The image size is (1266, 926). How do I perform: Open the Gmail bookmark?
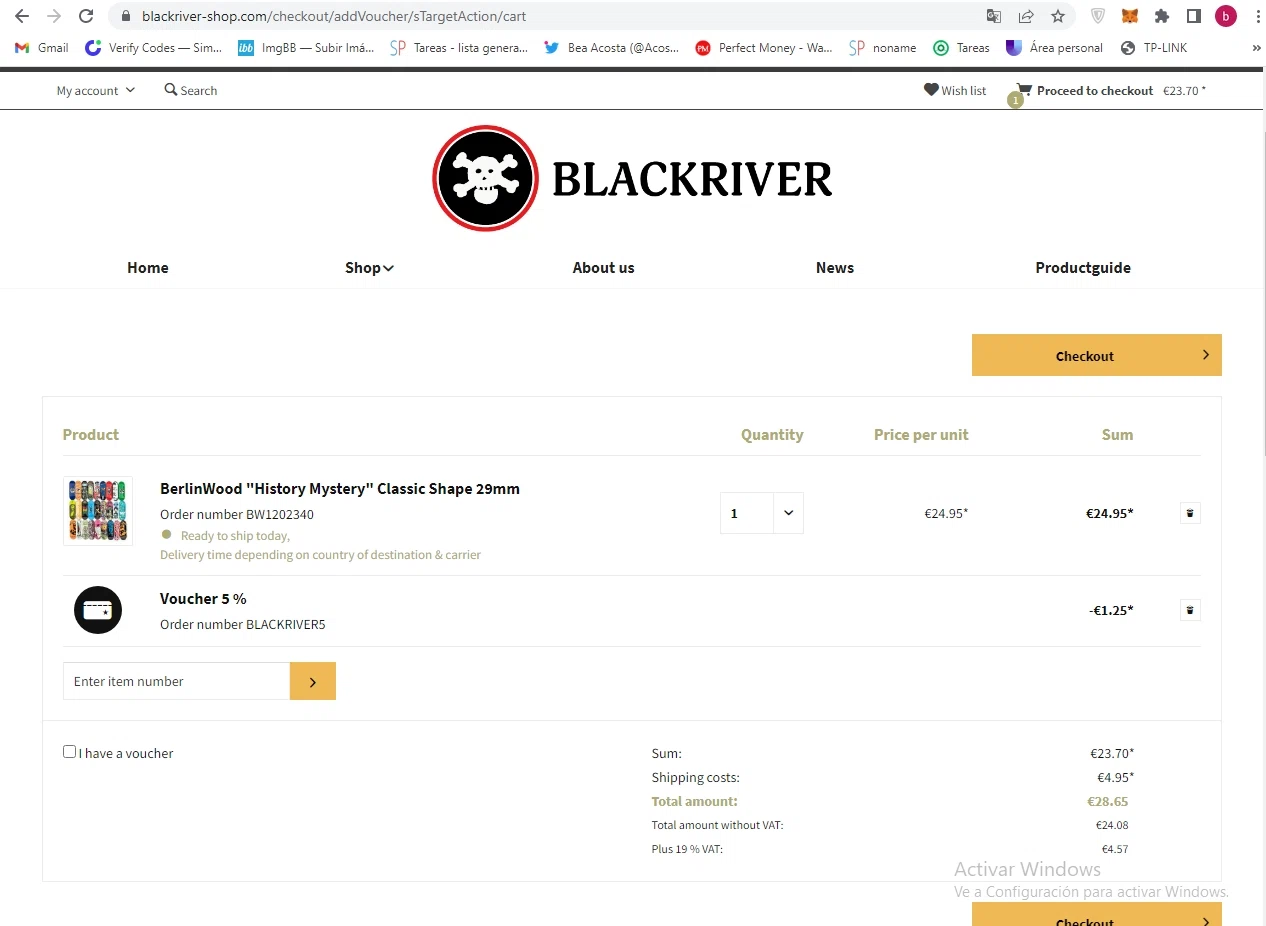(x=42, y=47)
